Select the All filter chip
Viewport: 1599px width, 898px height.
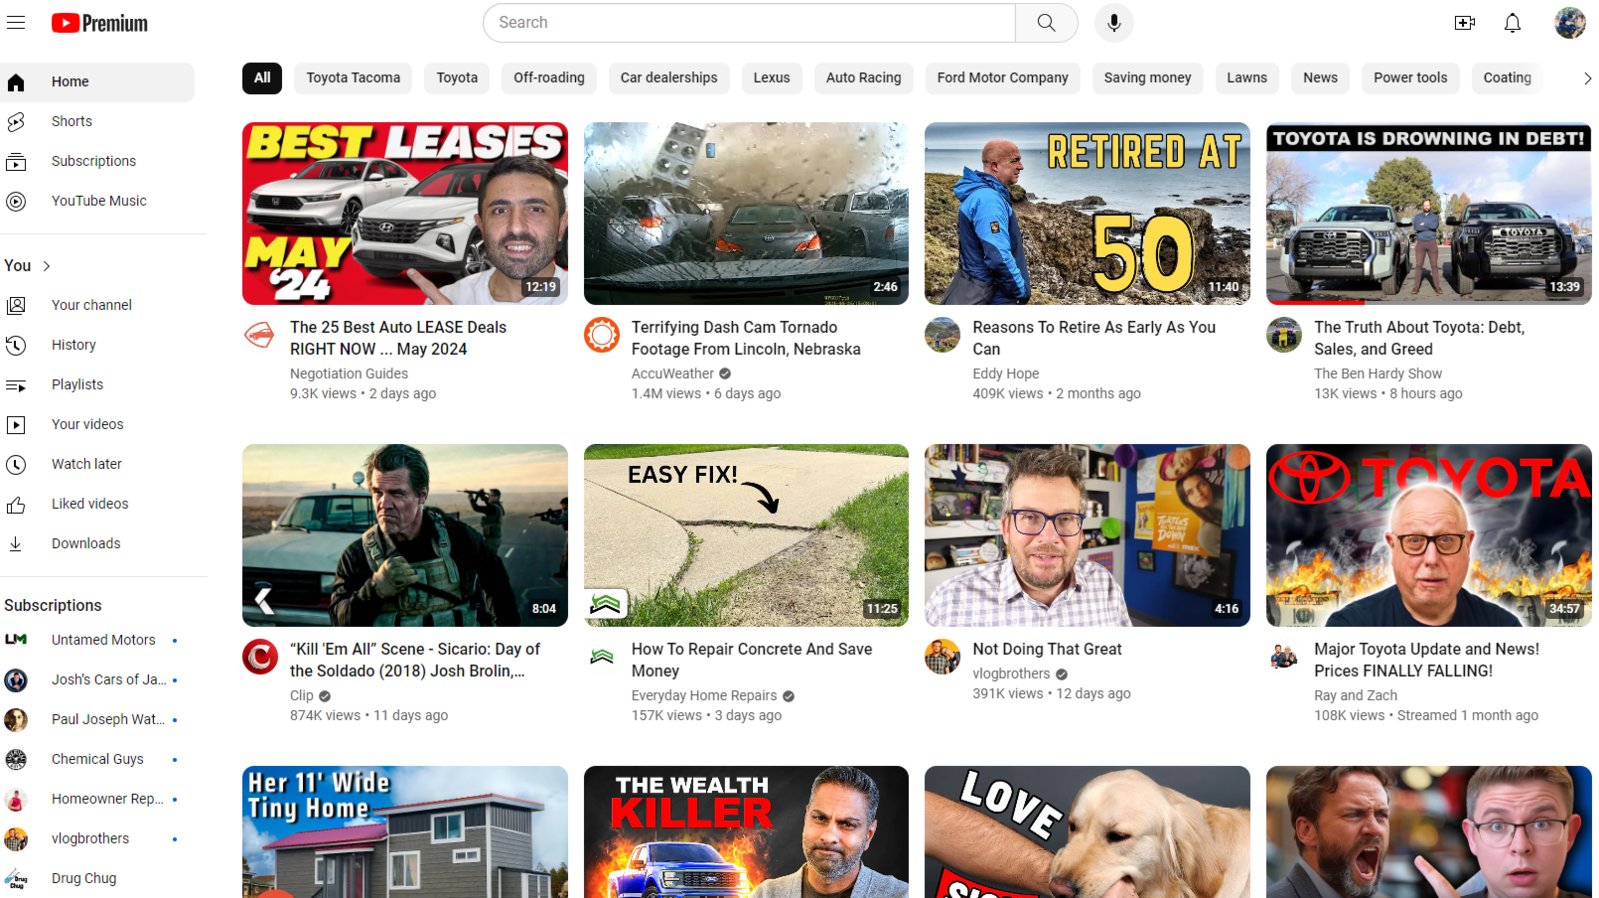[262, 78]
